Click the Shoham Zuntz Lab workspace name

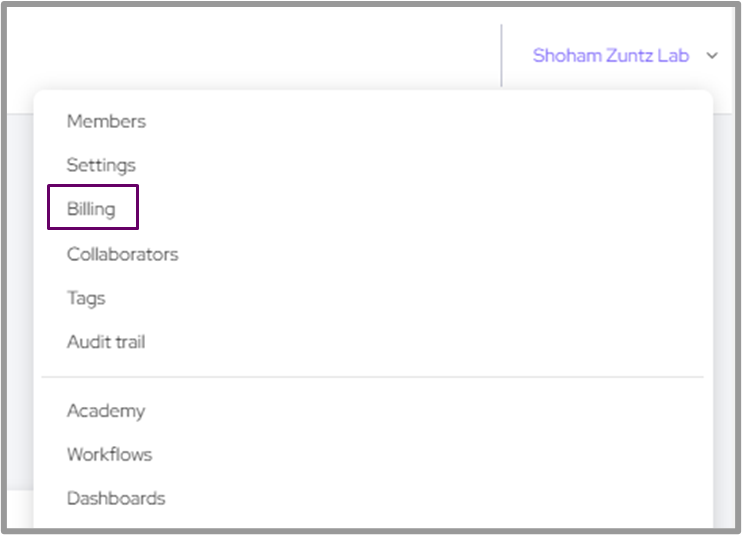point(610,56)
